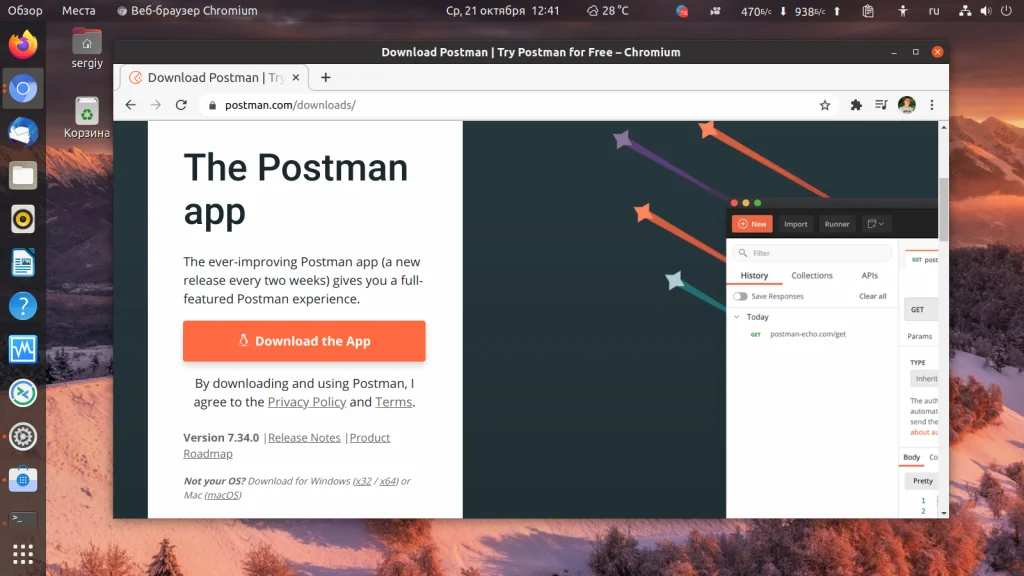Open the network indicator icon
The image size is (1024, 576).
(x=965, y=10)
